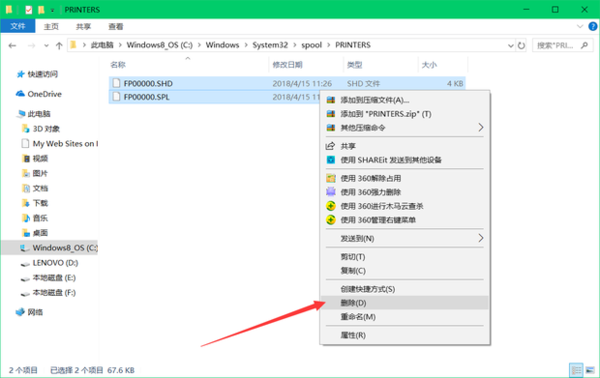This screenshot has width=600, height=378.
Task: Open the 查看 ribbon tab
Action: tap(116, 26)
